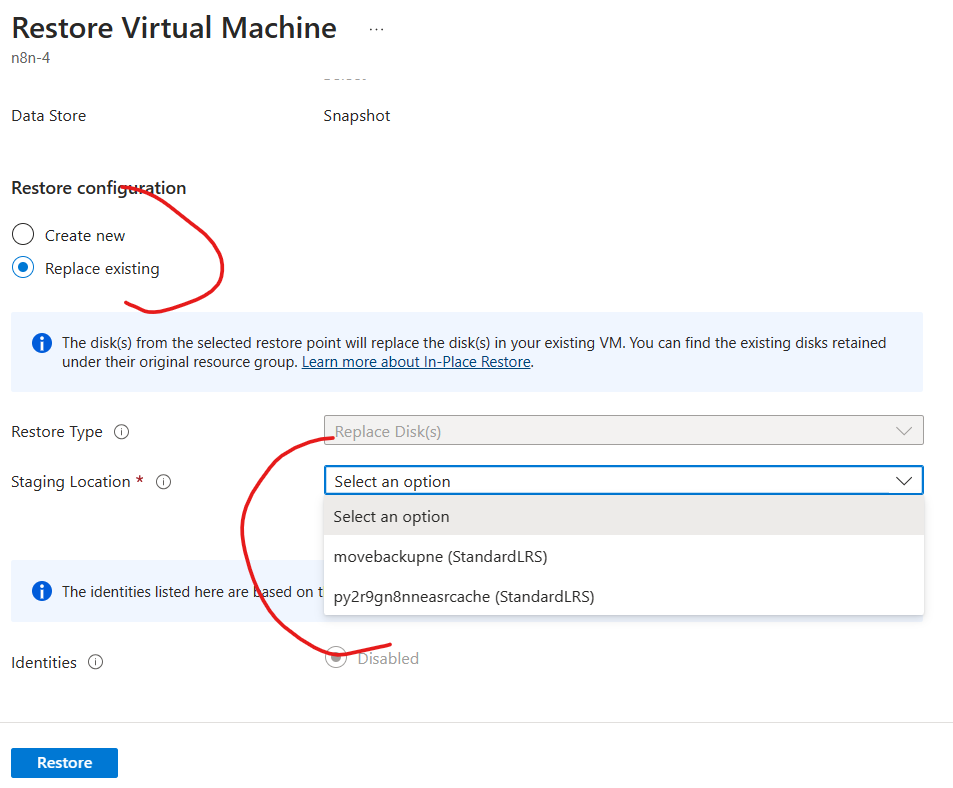Screen dimensions: 953x788
Task: Click the Restore Type Replace Disk(s) dropdown
Action: 623,431
